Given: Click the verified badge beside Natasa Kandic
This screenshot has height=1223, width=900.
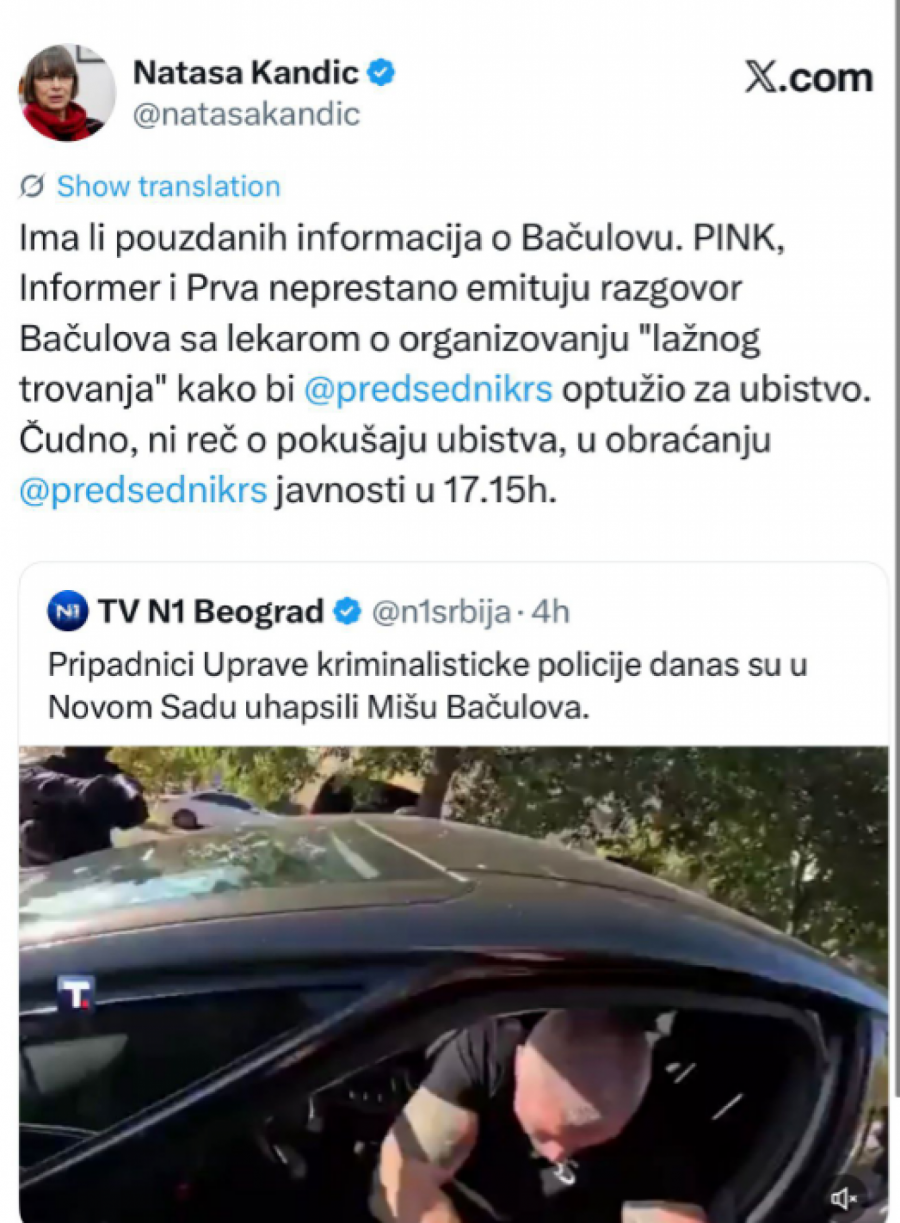Looking at the screenshot, I should click(383, 73).
